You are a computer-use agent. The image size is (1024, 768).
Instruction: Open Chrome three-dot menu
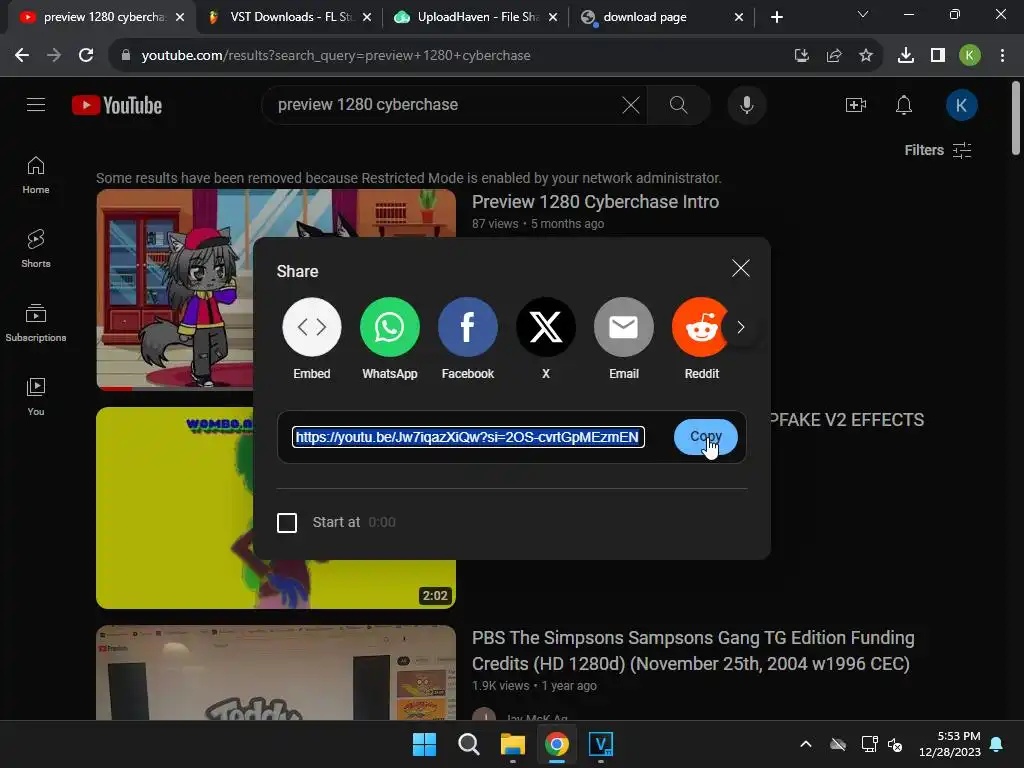click(x=1002, y=56)
